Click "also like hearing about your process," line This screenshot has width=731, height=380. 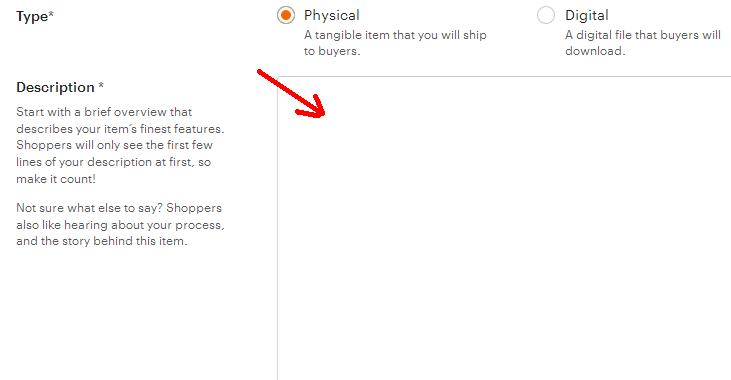[120, 225]
